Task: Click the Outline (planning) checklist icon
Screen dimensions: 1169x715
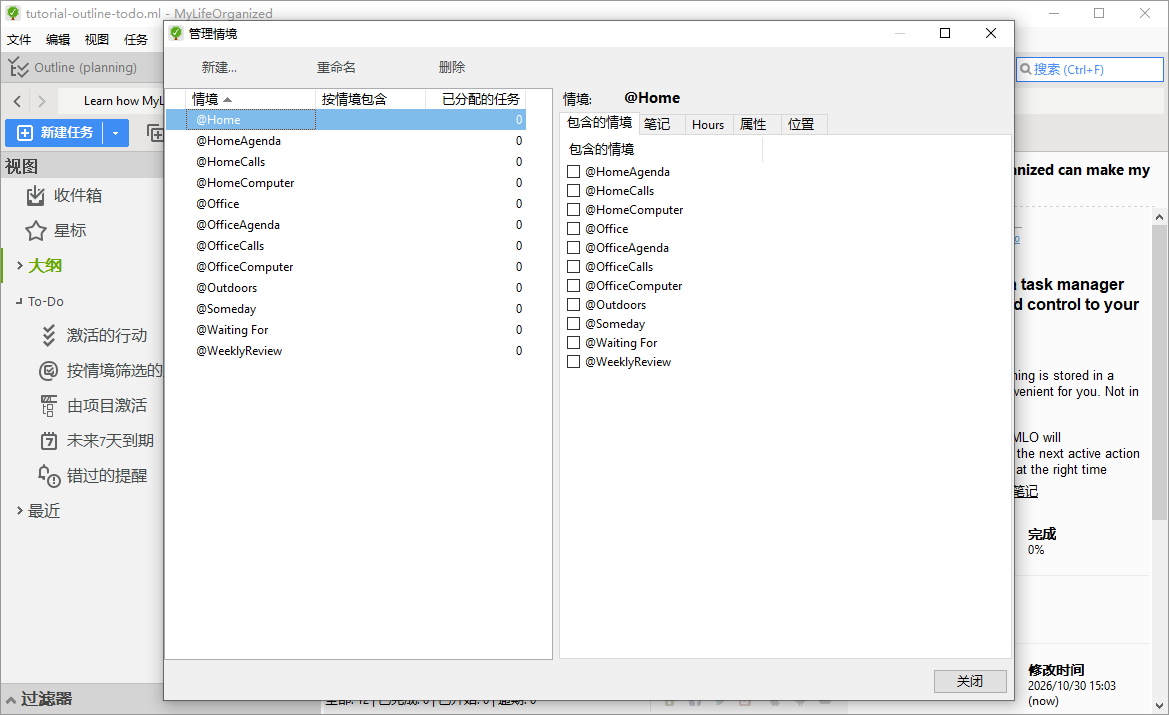Action: (x=19, y=67)
